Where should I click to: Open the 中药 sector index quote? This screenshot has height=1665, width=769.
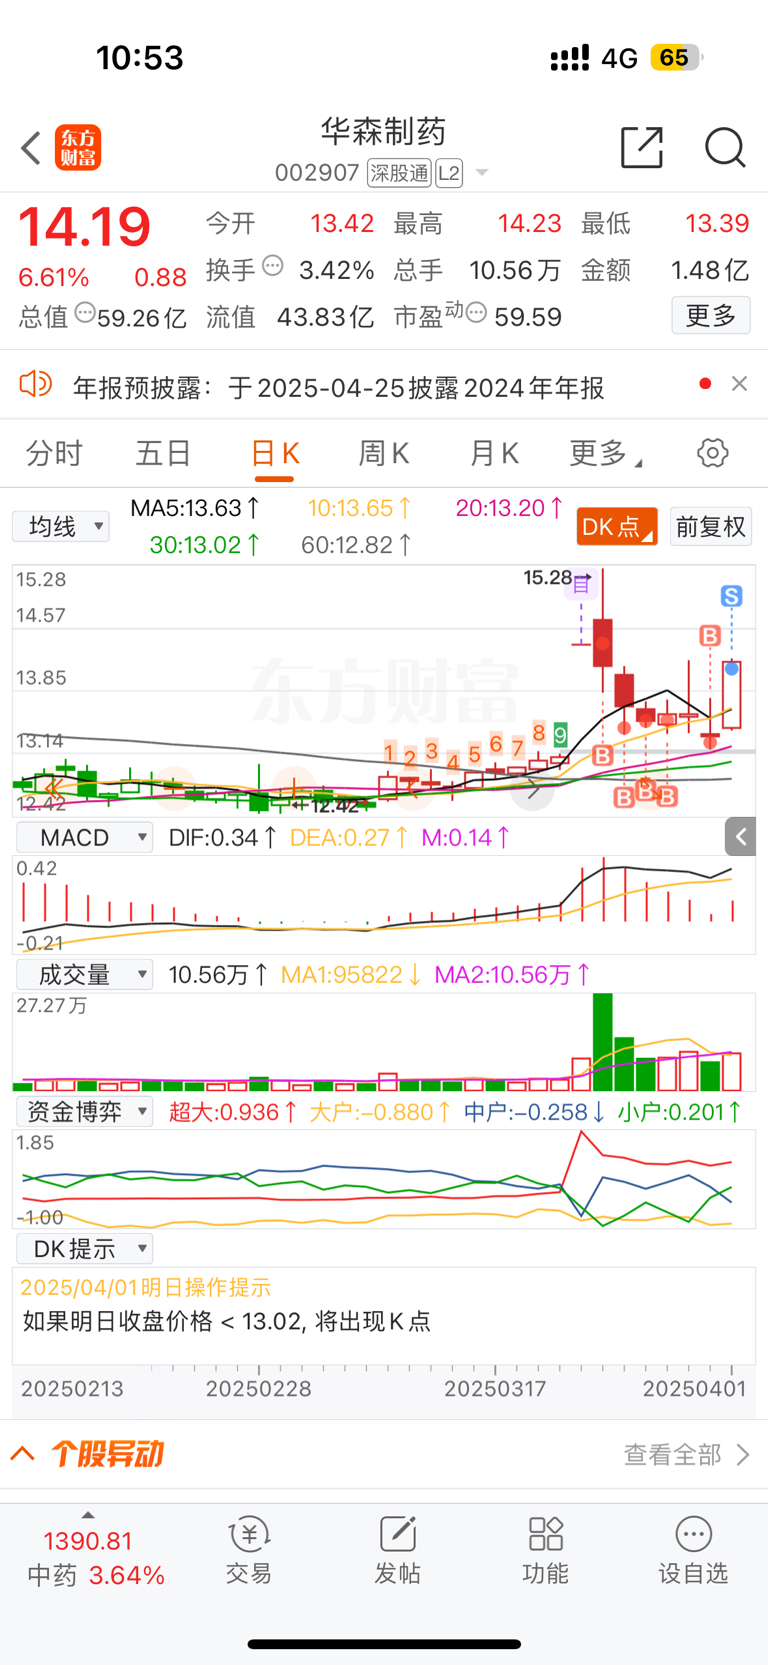(x=95, y=1559)
